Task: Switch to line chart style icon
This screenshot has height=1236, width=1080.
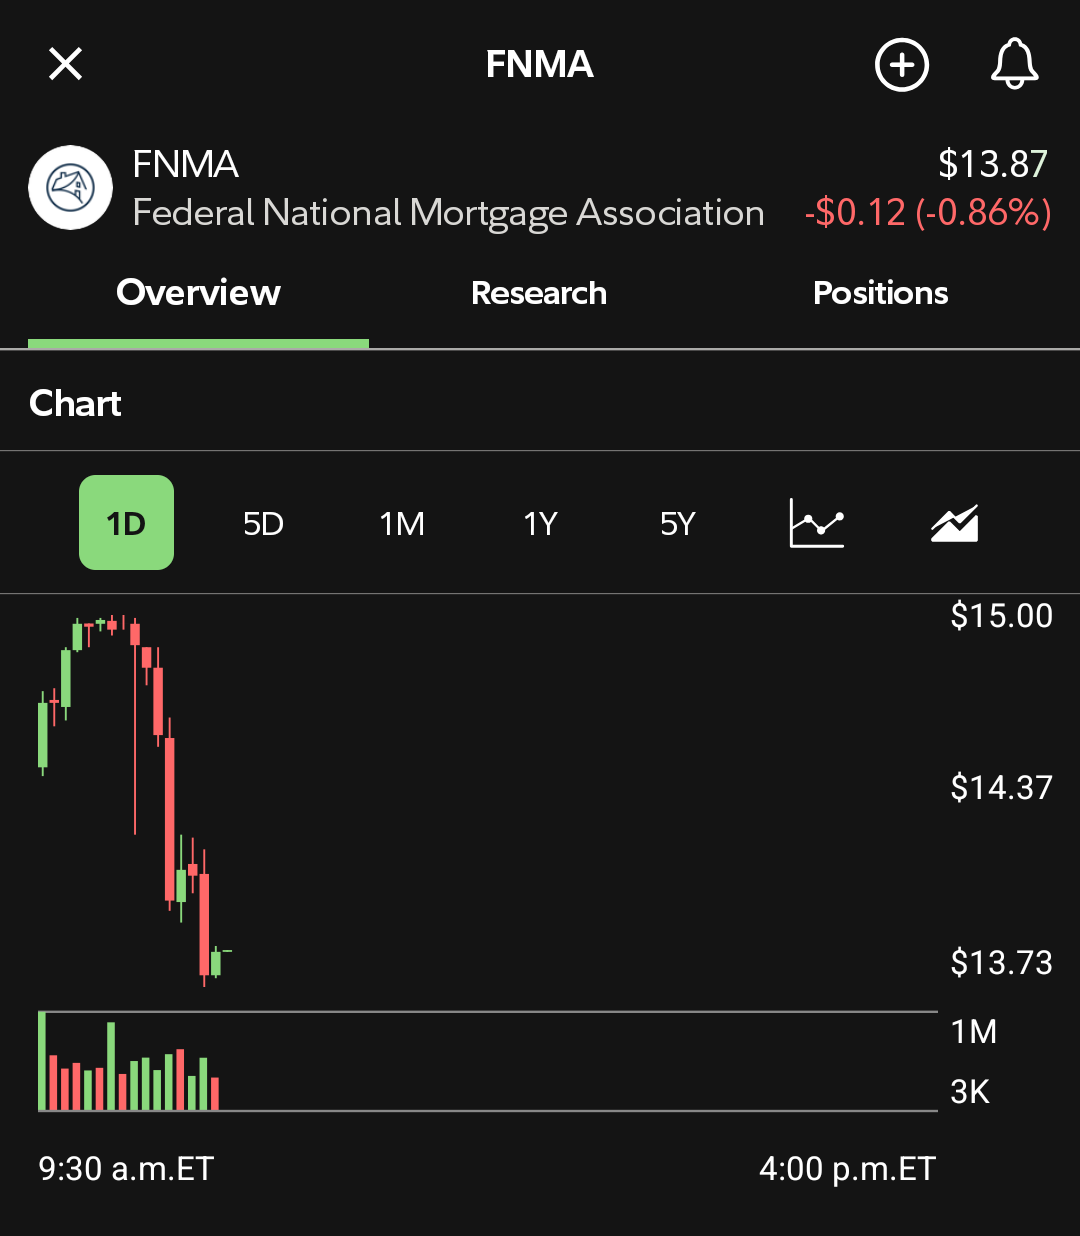Action: [817, 523]
